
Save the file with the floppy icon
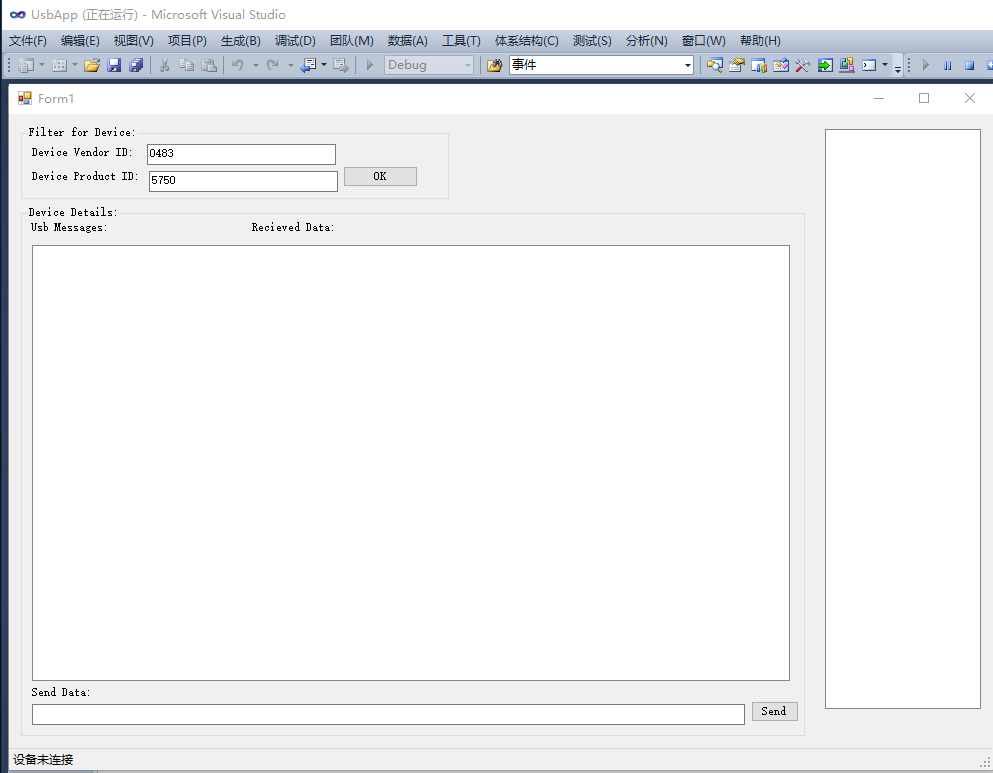pyautogui.click(x=114, y=65)
